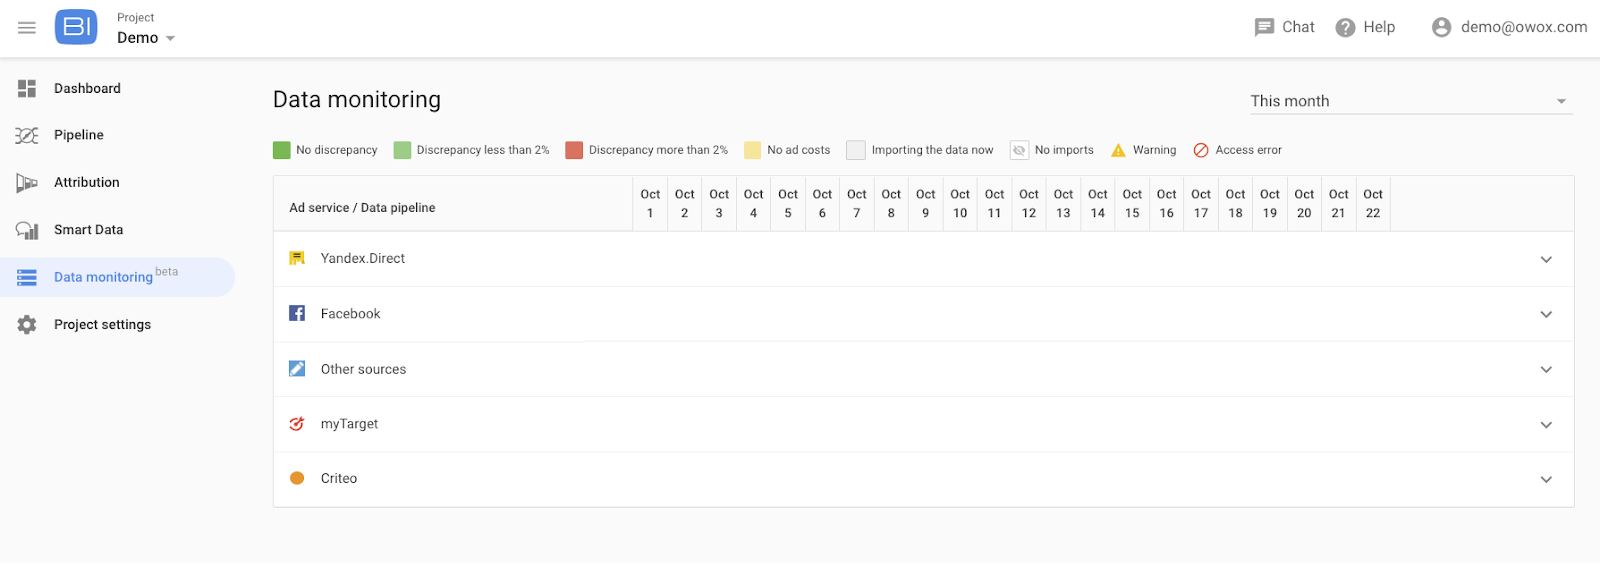The height and width of the screenshot is (567, 1600).
Task: Click the Oct 13 column header
Action: [x=1063, y=204]
